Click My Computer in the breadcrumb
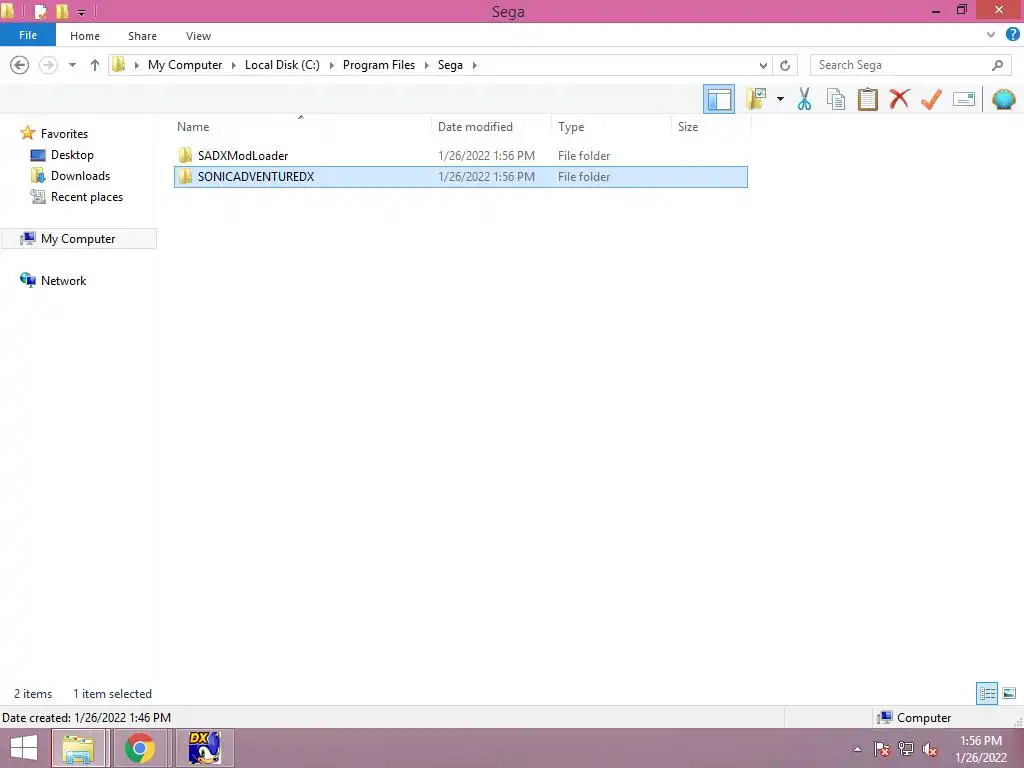1024x768 pixels. (185, 65)
